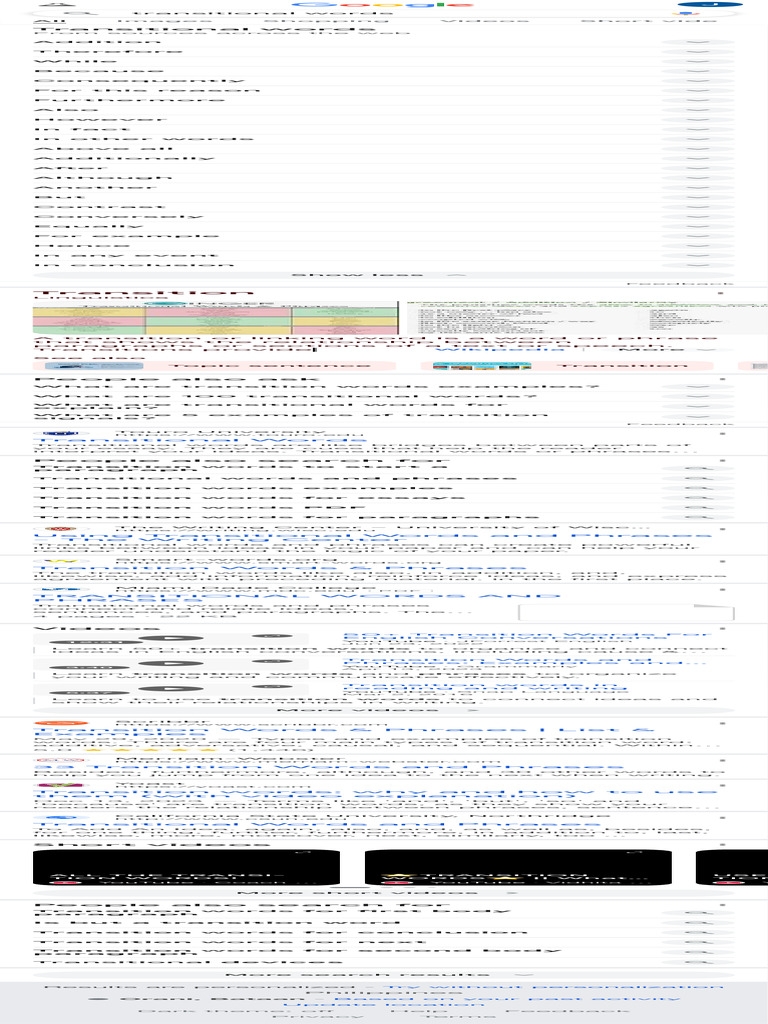
Task: Open Merriam-Webster 33 Transition Words result
Action: pyautogui.click(x=328, y=767)
